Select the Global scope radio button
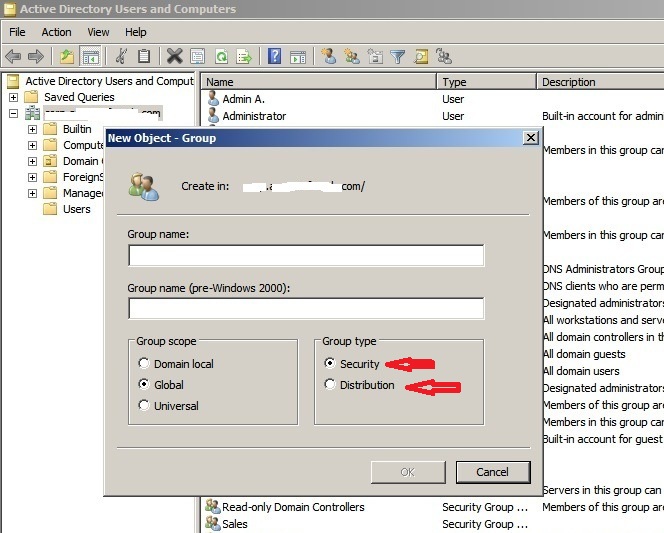The height and width of the screenshot is (533, 664). (x=144, y=384)
